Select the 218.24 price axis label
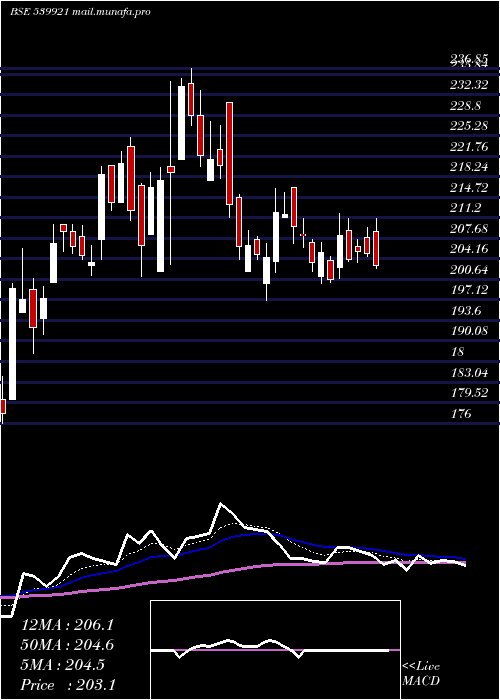500x700 pixels. pos(469,167)
